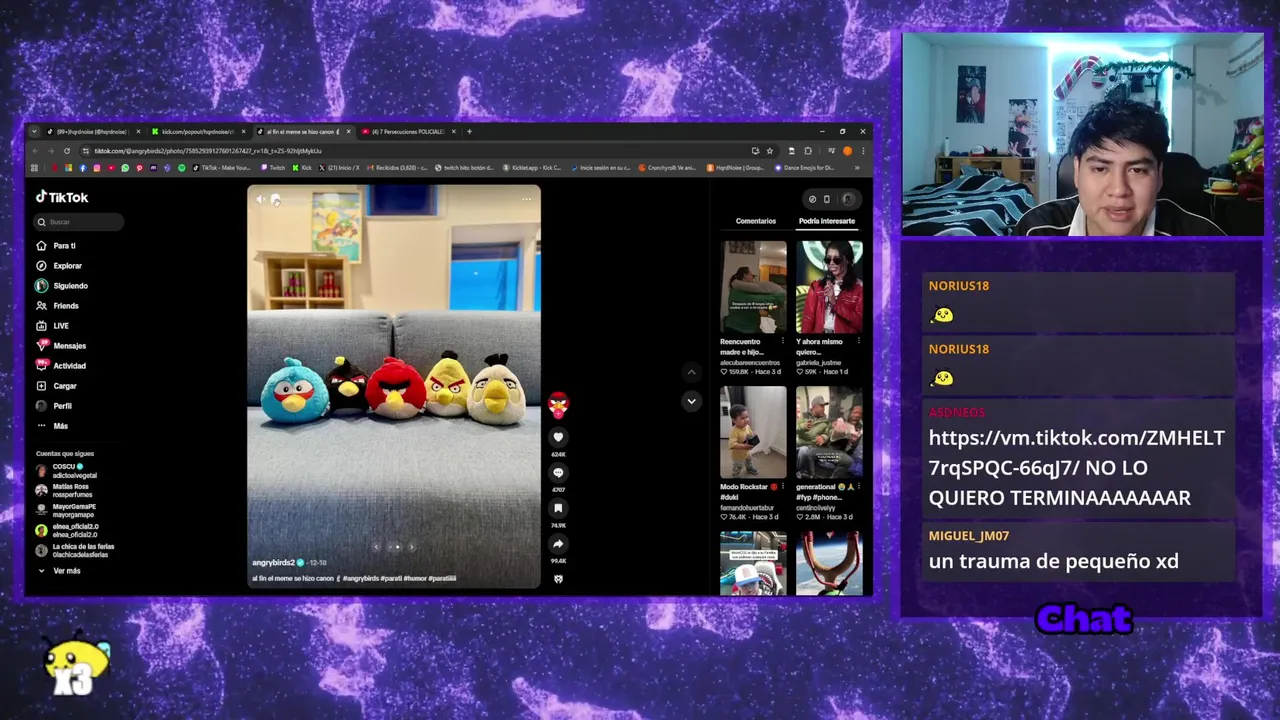The width and height of the screenshot is (1280, 720).
Task: Open comments with speech bubble icon
Action: click(x=558, y=473)
